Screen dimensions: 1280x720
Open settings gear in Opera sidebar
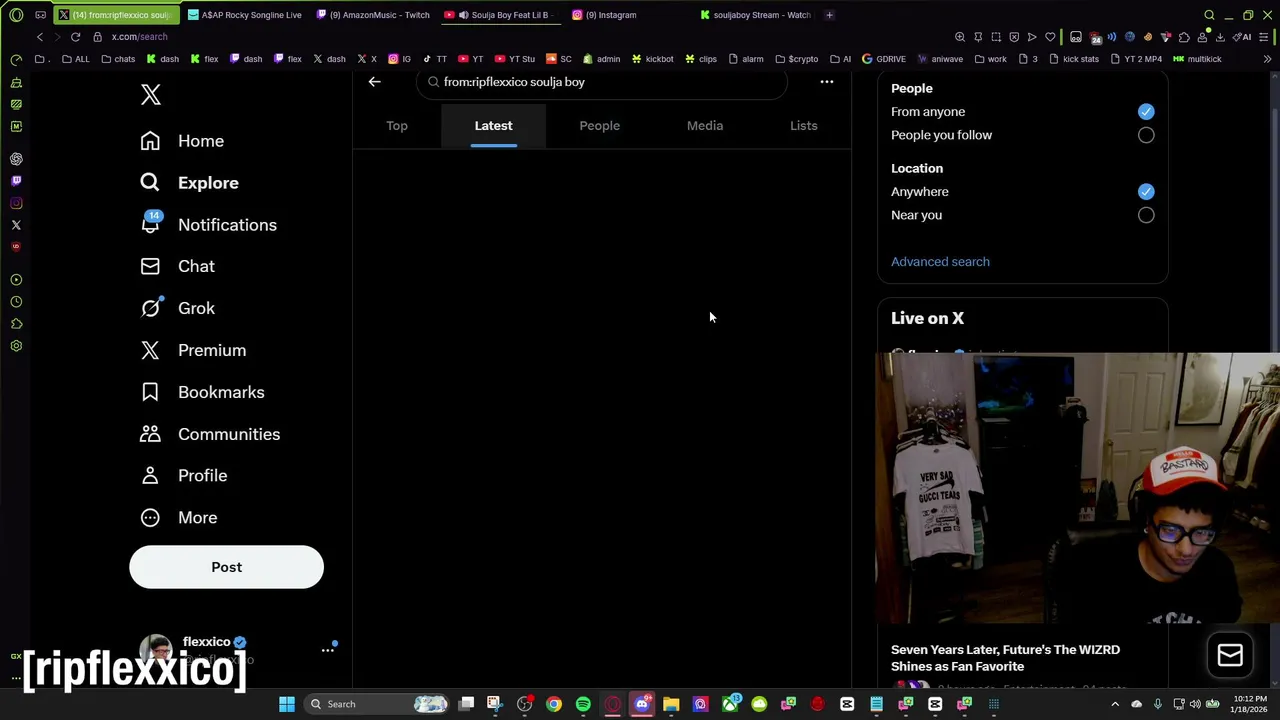pyautogui.click(x=16, y=346)
